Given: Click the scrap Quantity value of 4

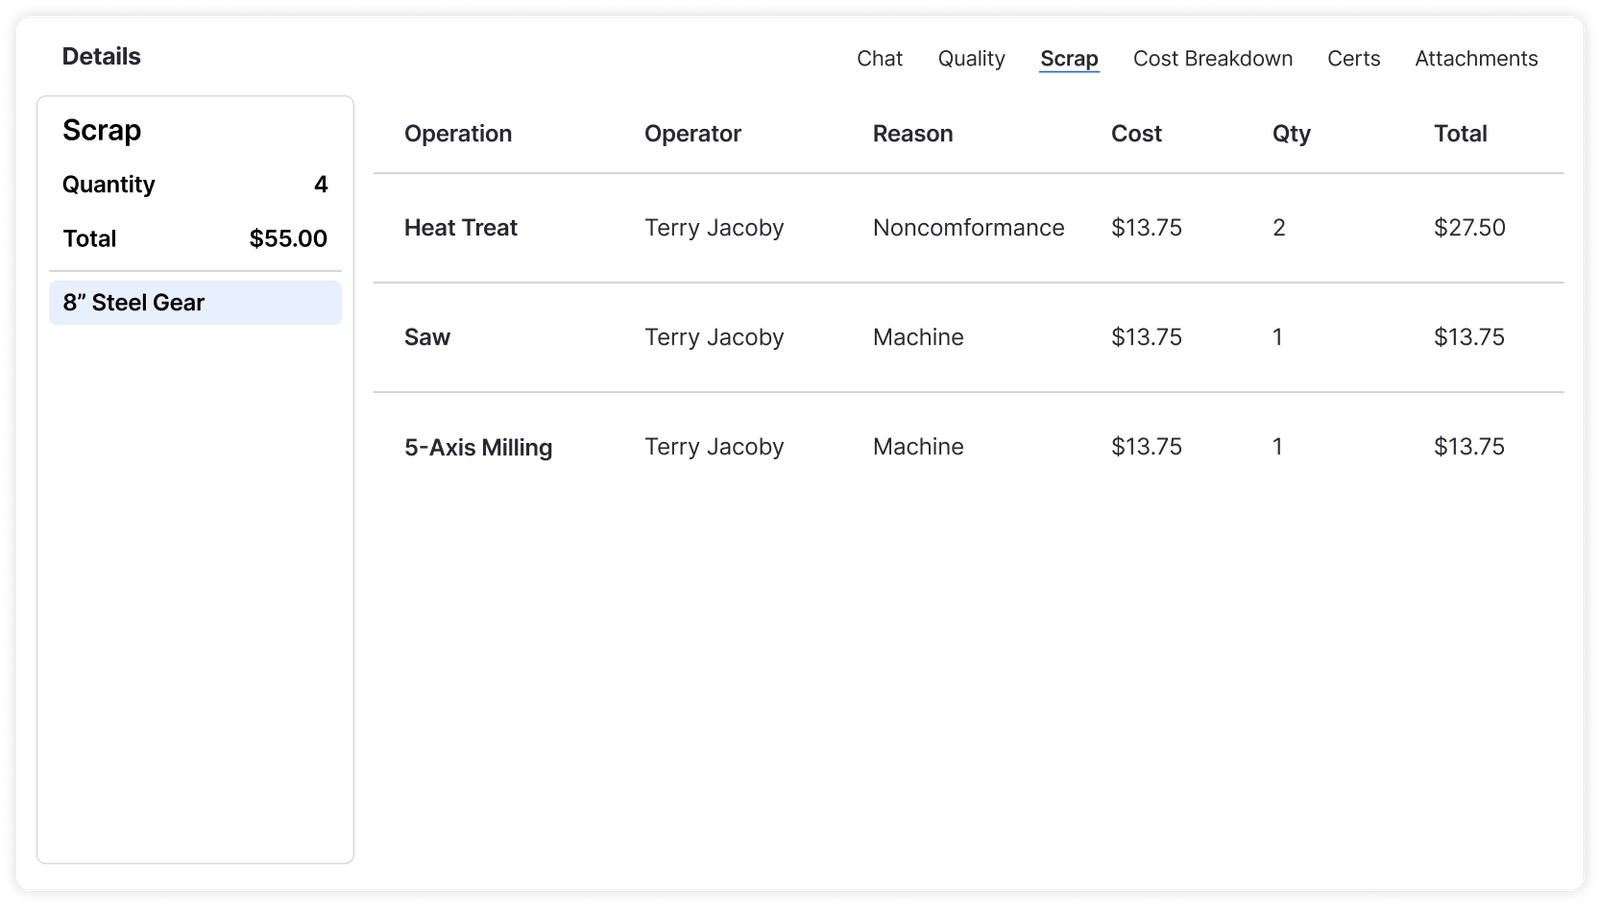Looking at the screenshot, I should tap(319, 184).
